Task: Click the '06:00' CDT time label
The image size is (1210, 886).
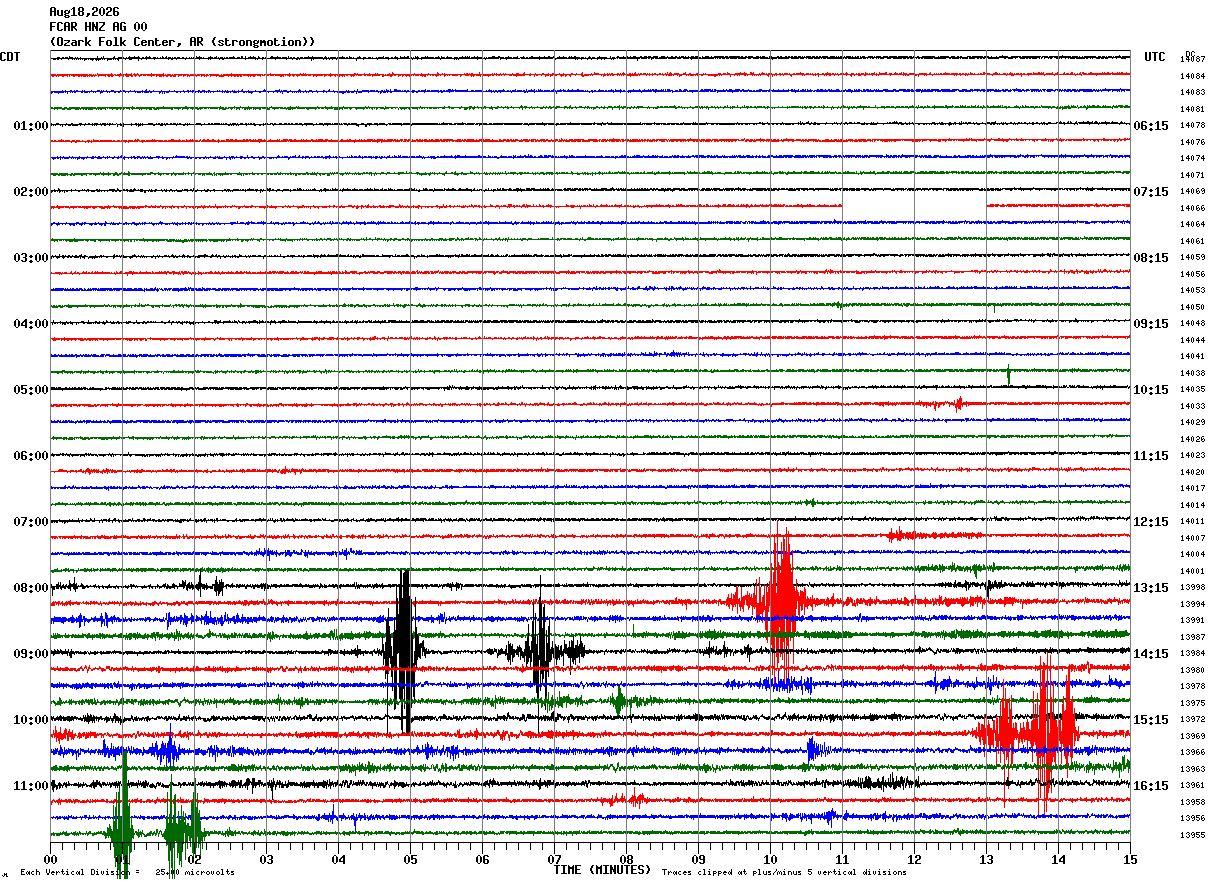Action: (x=30, y=456)
